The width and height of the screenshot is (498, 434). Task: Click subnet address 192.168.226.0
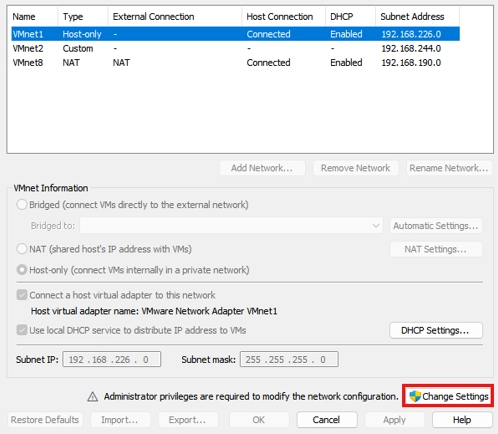[411, 34]
